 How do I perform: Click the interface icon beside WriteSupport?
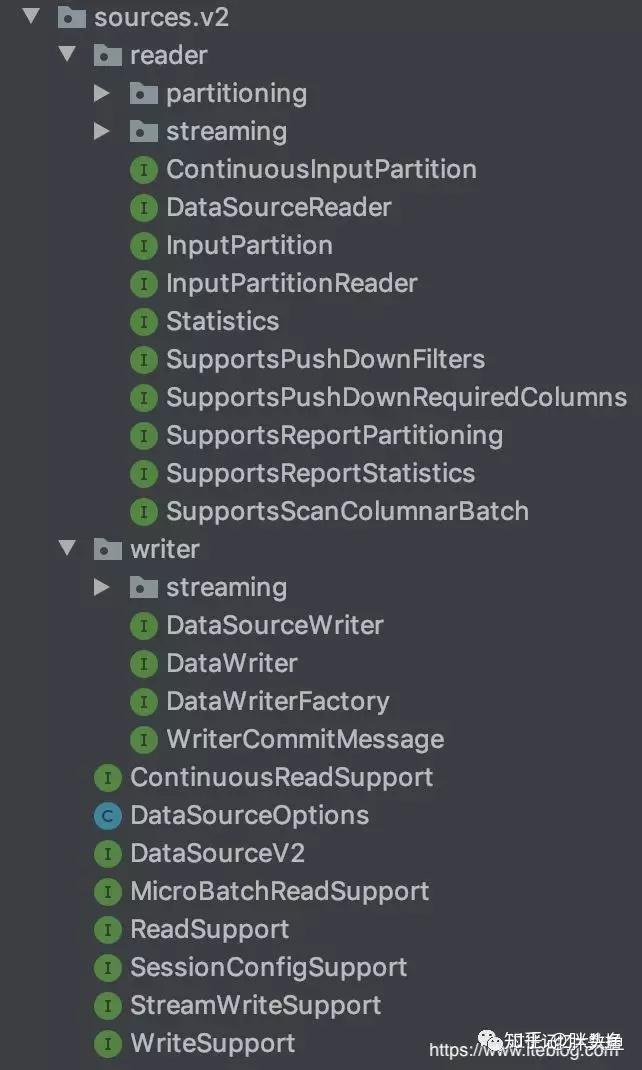click(107, 1043)
